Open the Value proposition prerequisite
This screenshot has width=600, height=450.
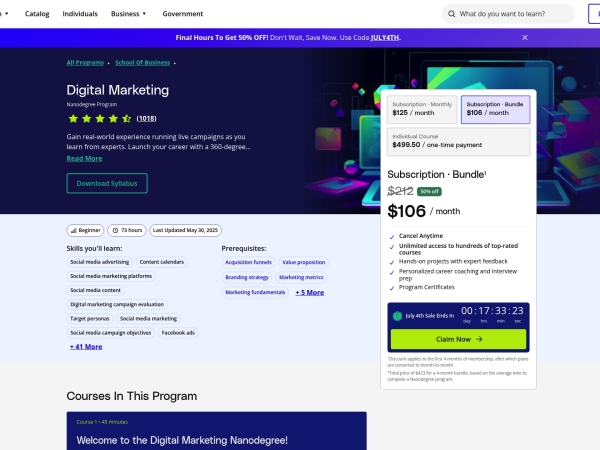tap(303, 262)
